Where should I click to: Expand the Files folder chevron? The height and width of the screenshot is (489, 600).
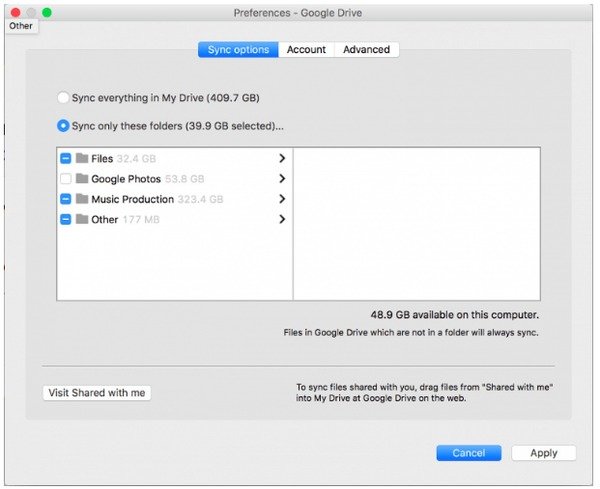pos(282,158)
